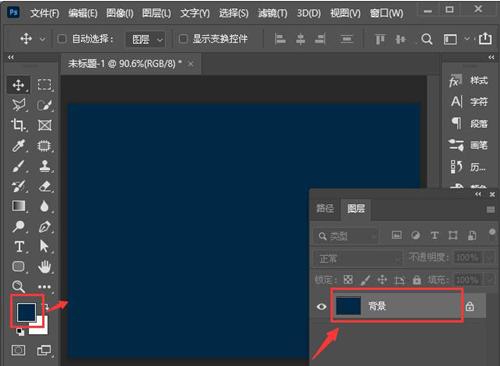Open the 文件(F) menu

[45, 13]
